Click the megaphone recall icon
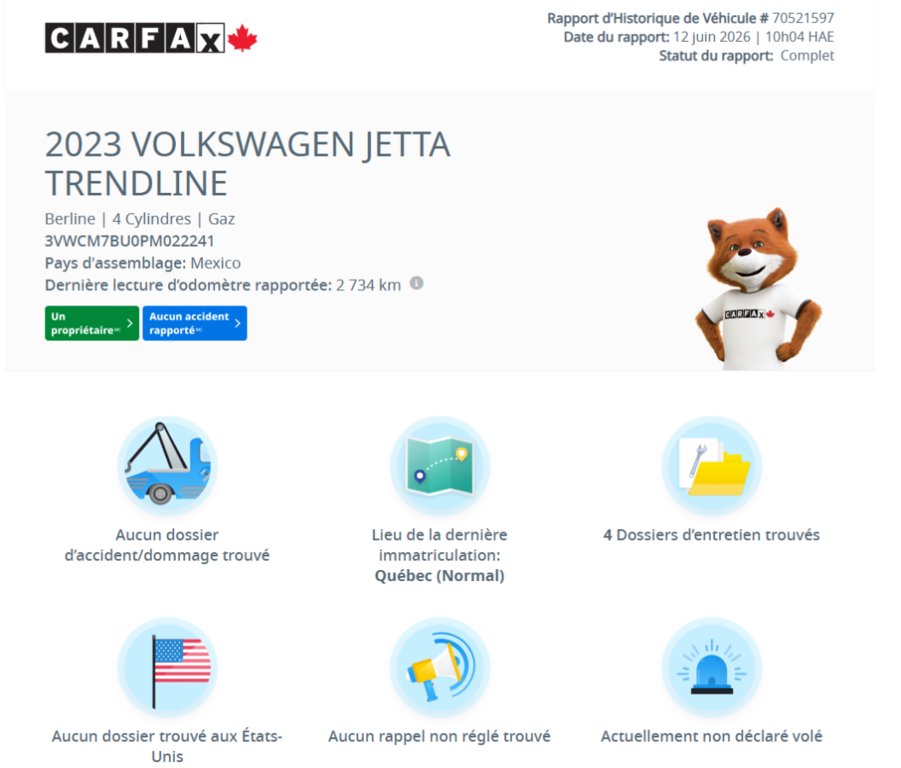This screenshot has height=768, width=901. 440,667
